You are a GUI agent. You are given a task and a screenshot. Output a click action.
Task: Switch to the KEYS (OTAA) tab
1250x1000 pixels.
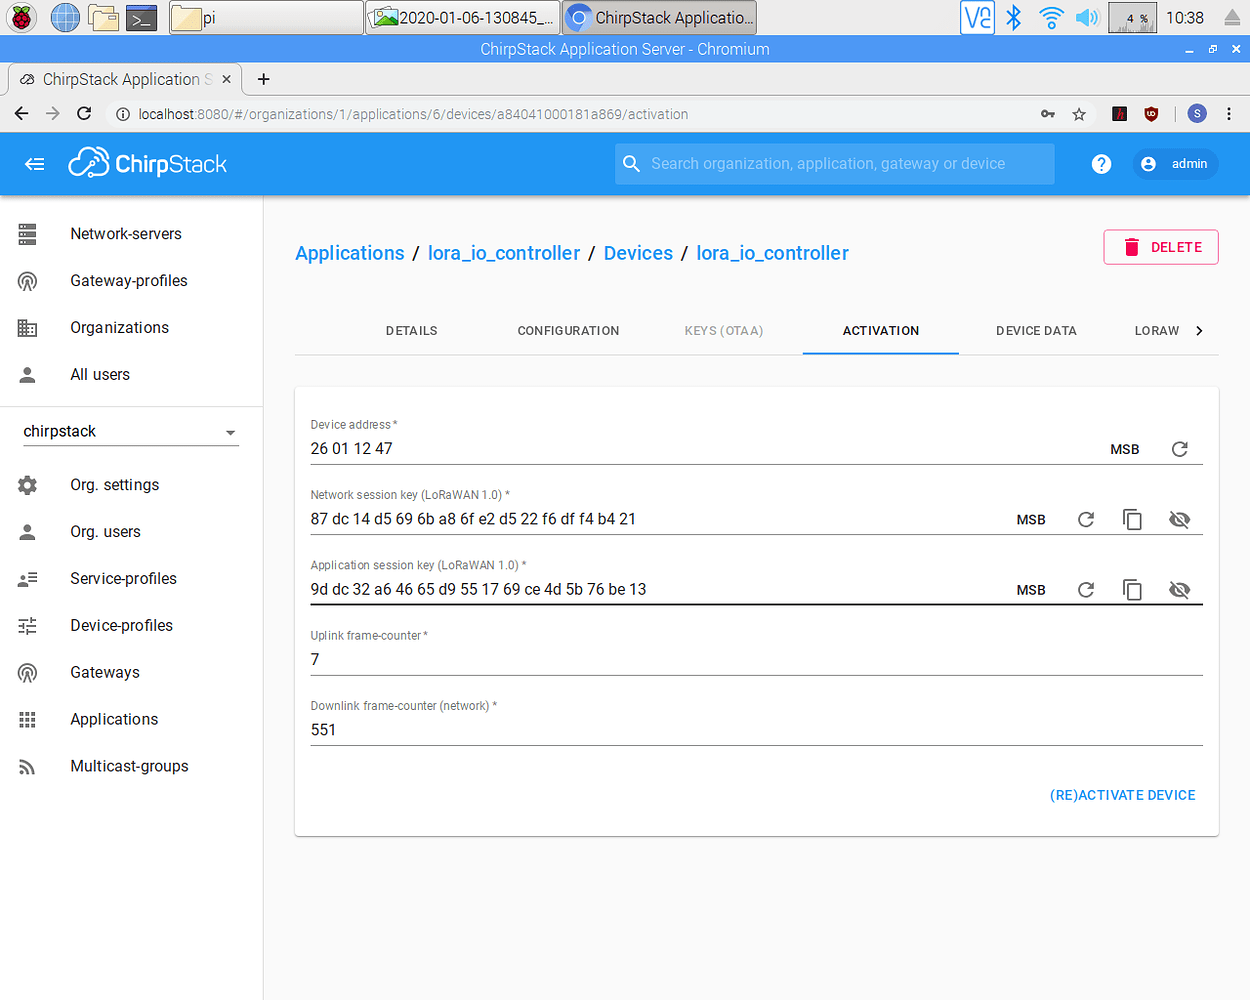click(724, 331)
